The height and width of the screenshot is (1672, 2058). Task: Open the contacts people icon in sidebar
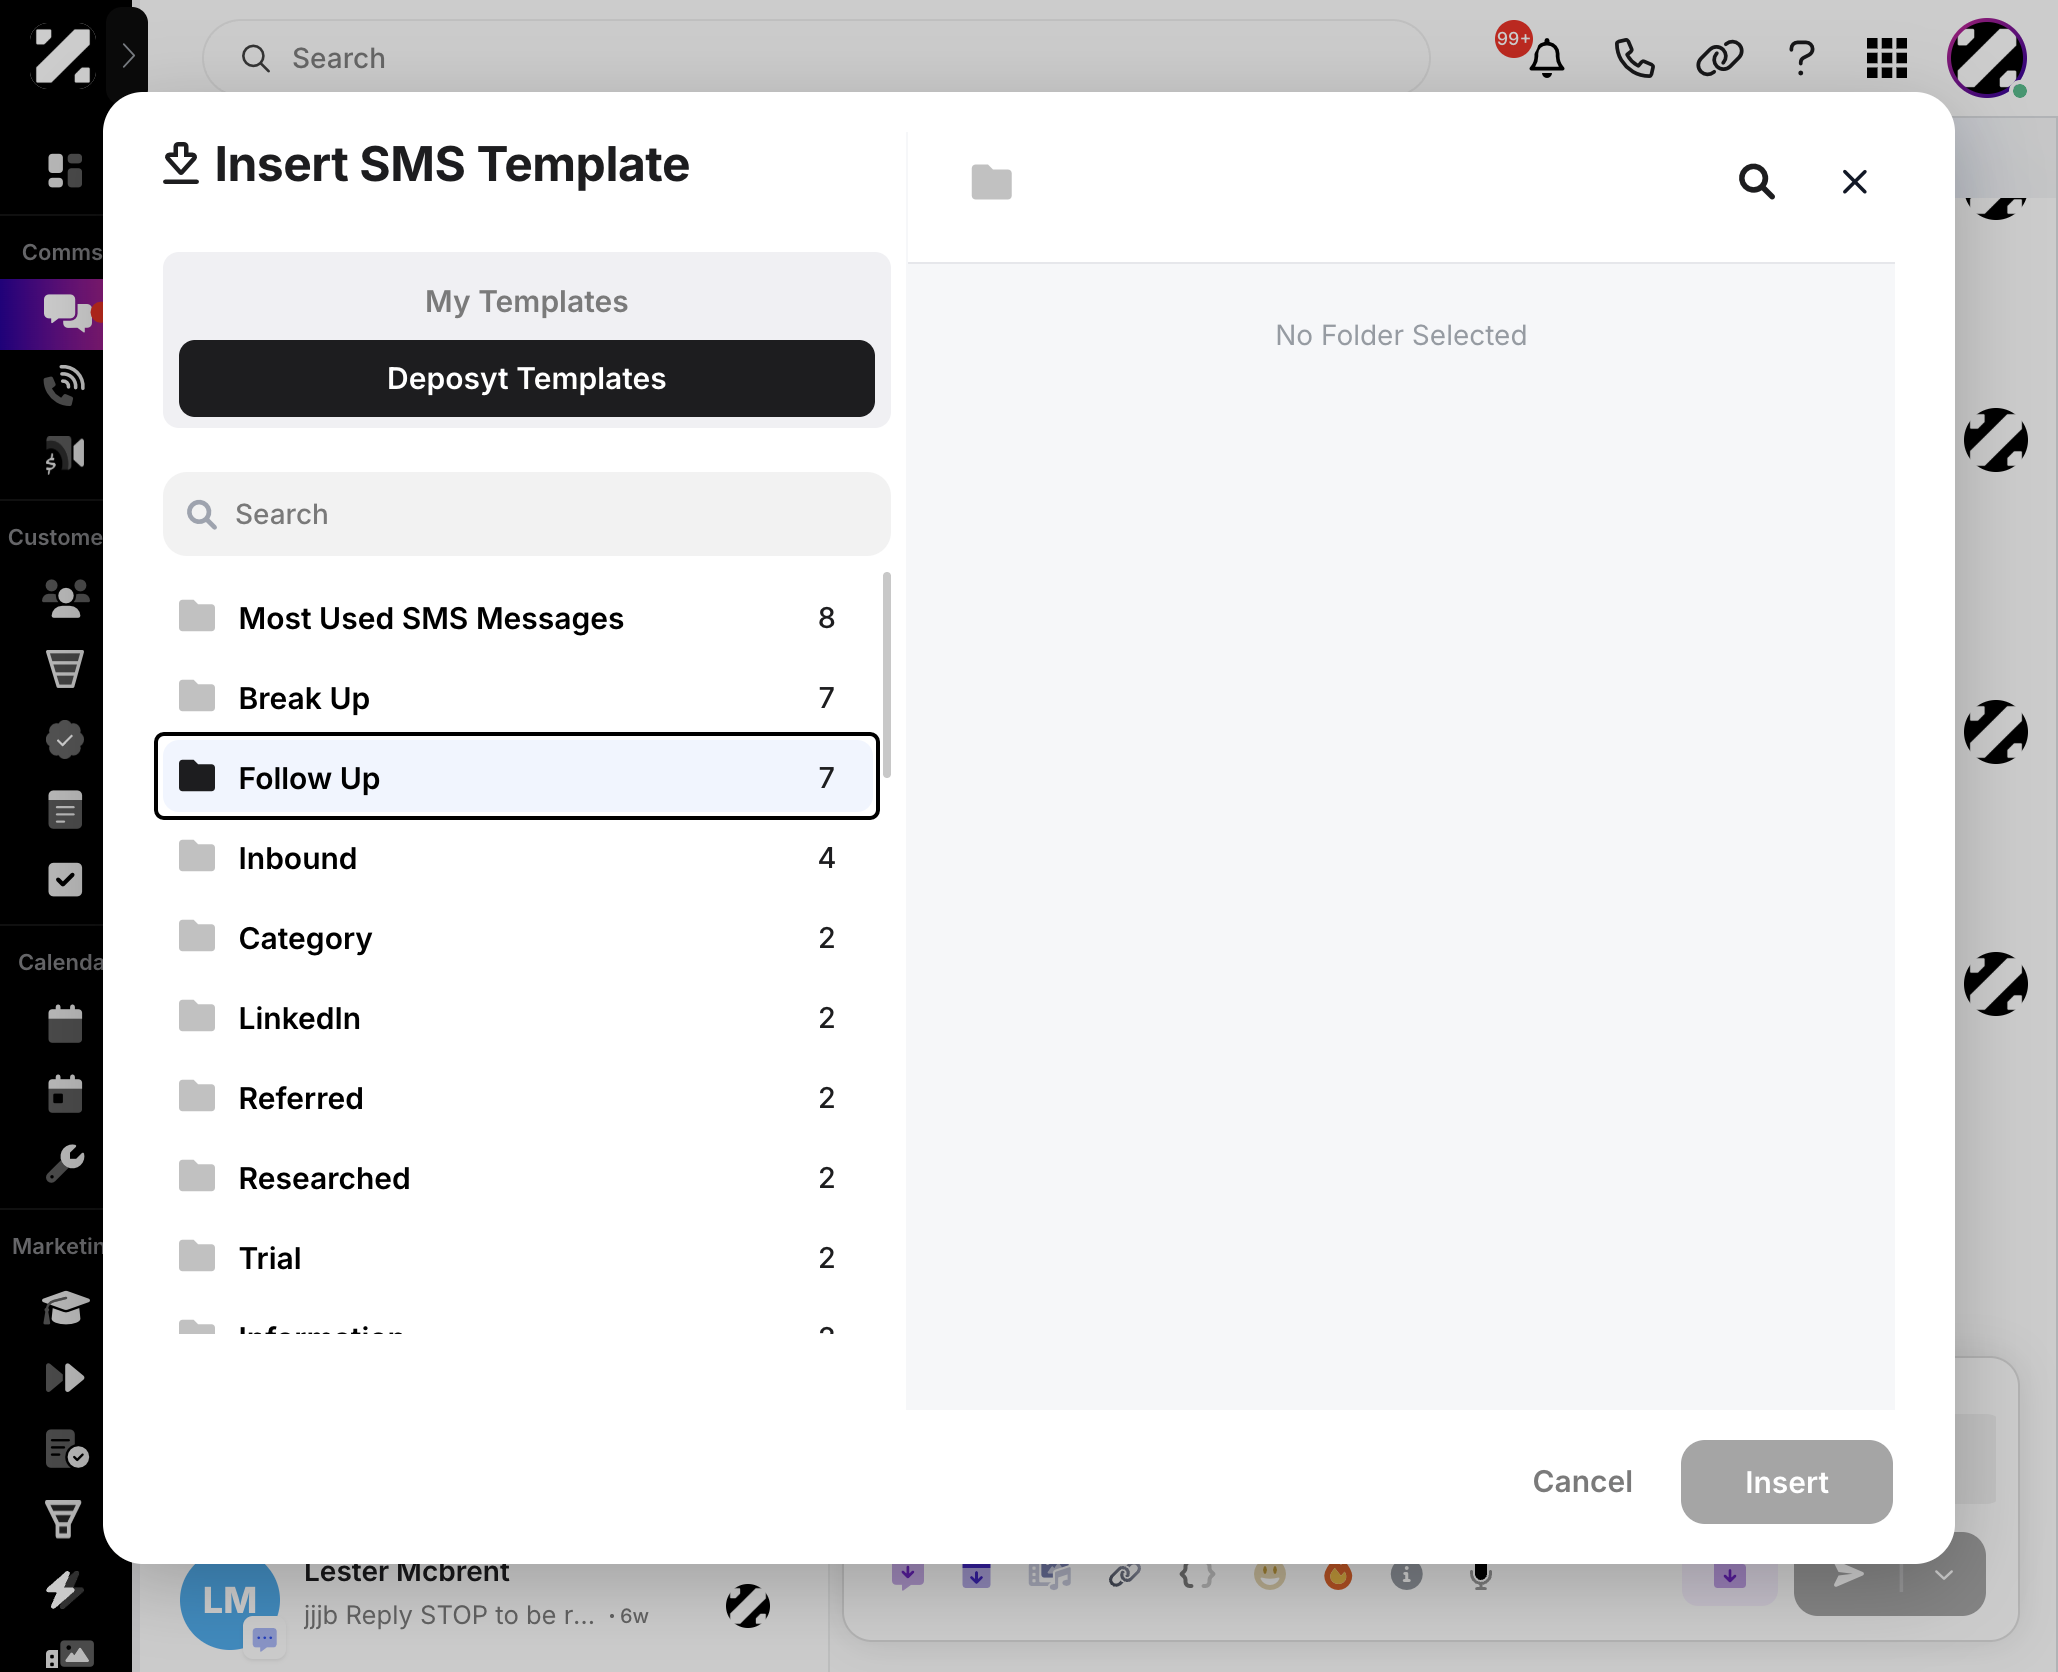click(66, 598)
